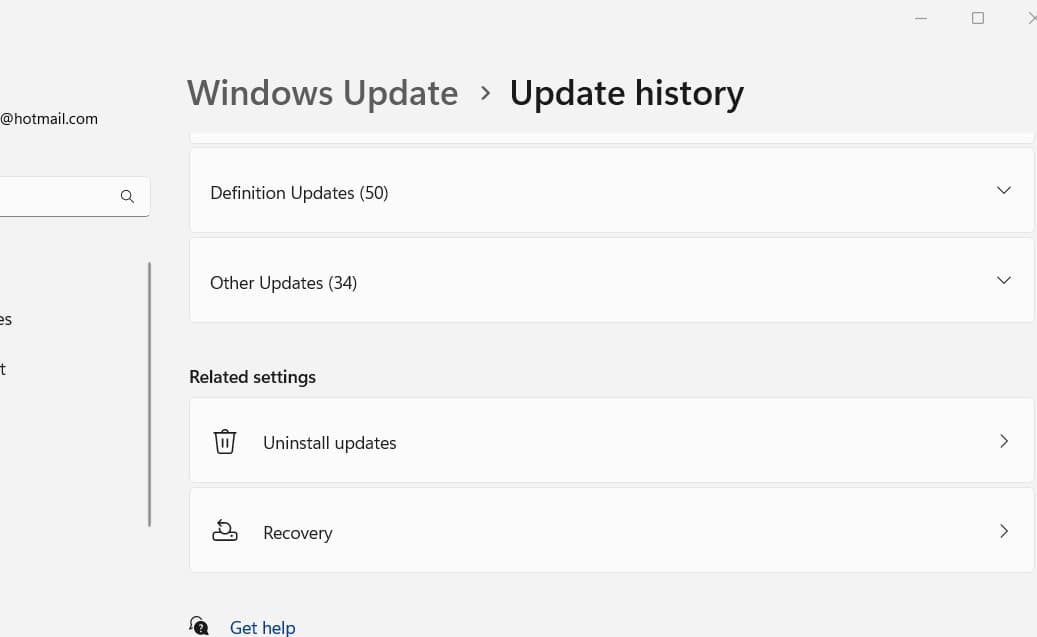Open the Uninstall updates page
The width and height of the screenshot is (1037, 637).
pyautogui.click(x=329, y=443)
